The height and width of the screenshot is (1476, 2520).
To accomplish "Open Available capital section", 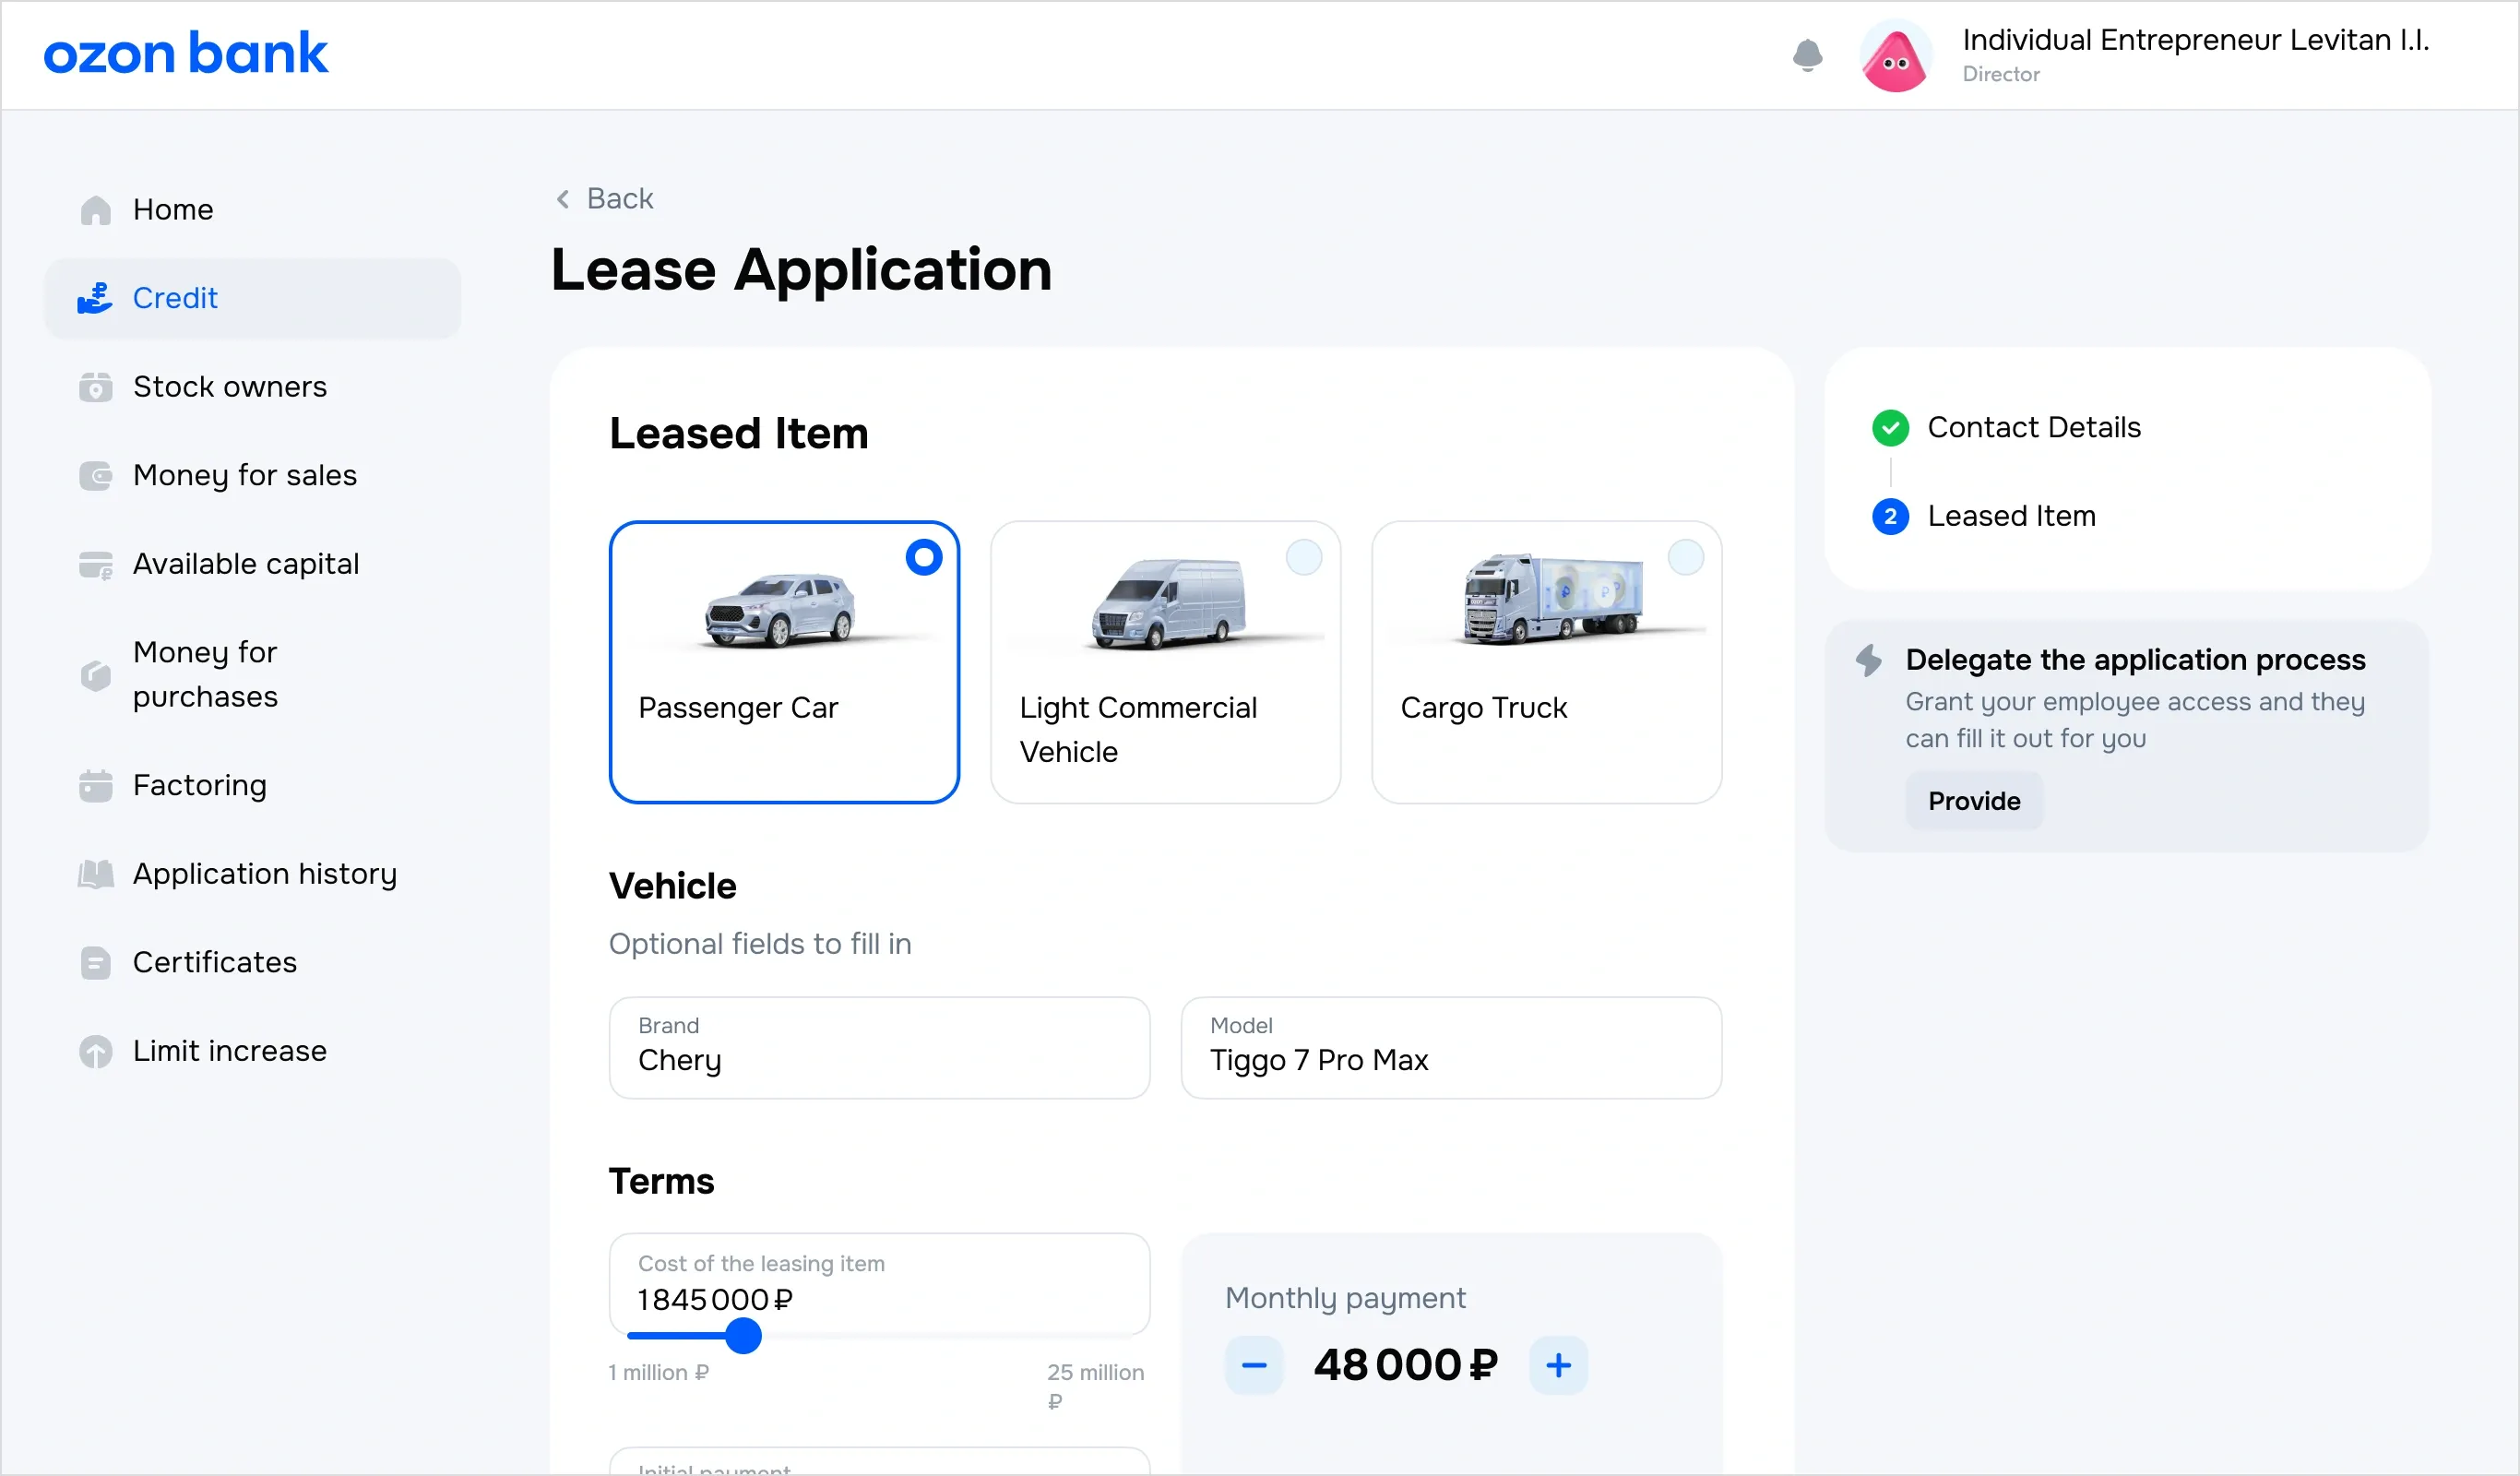I will (x=253, y=564).
